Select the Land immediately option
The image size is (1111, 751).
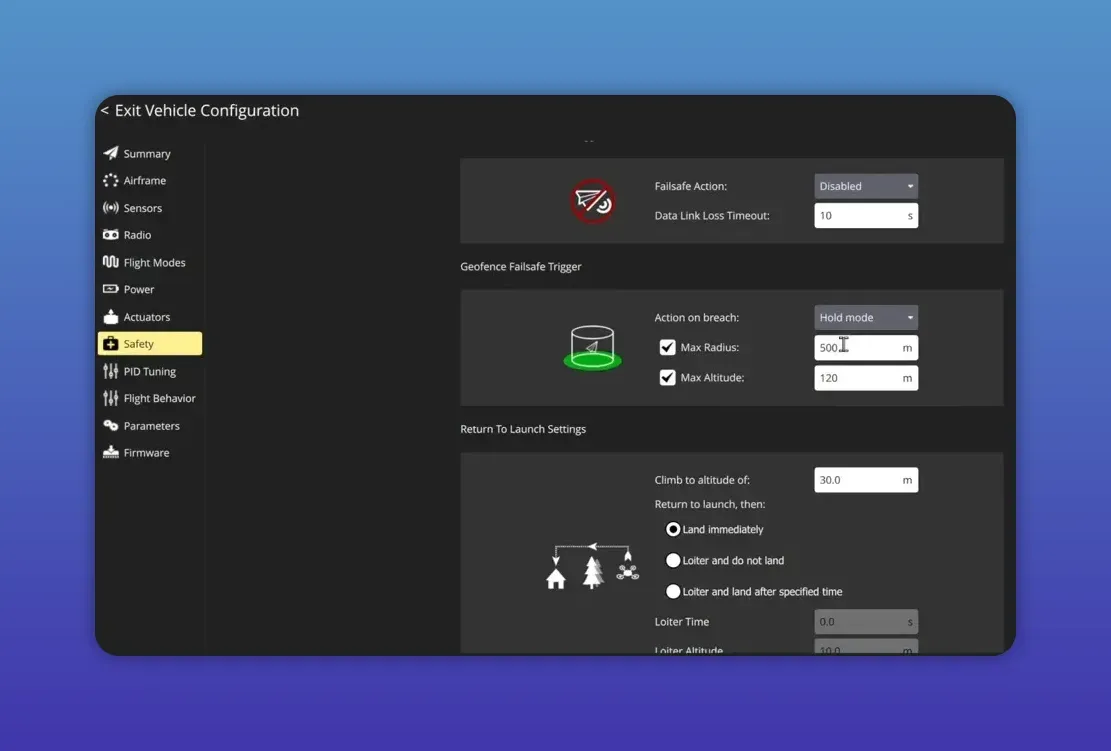[x=672, y=528]
